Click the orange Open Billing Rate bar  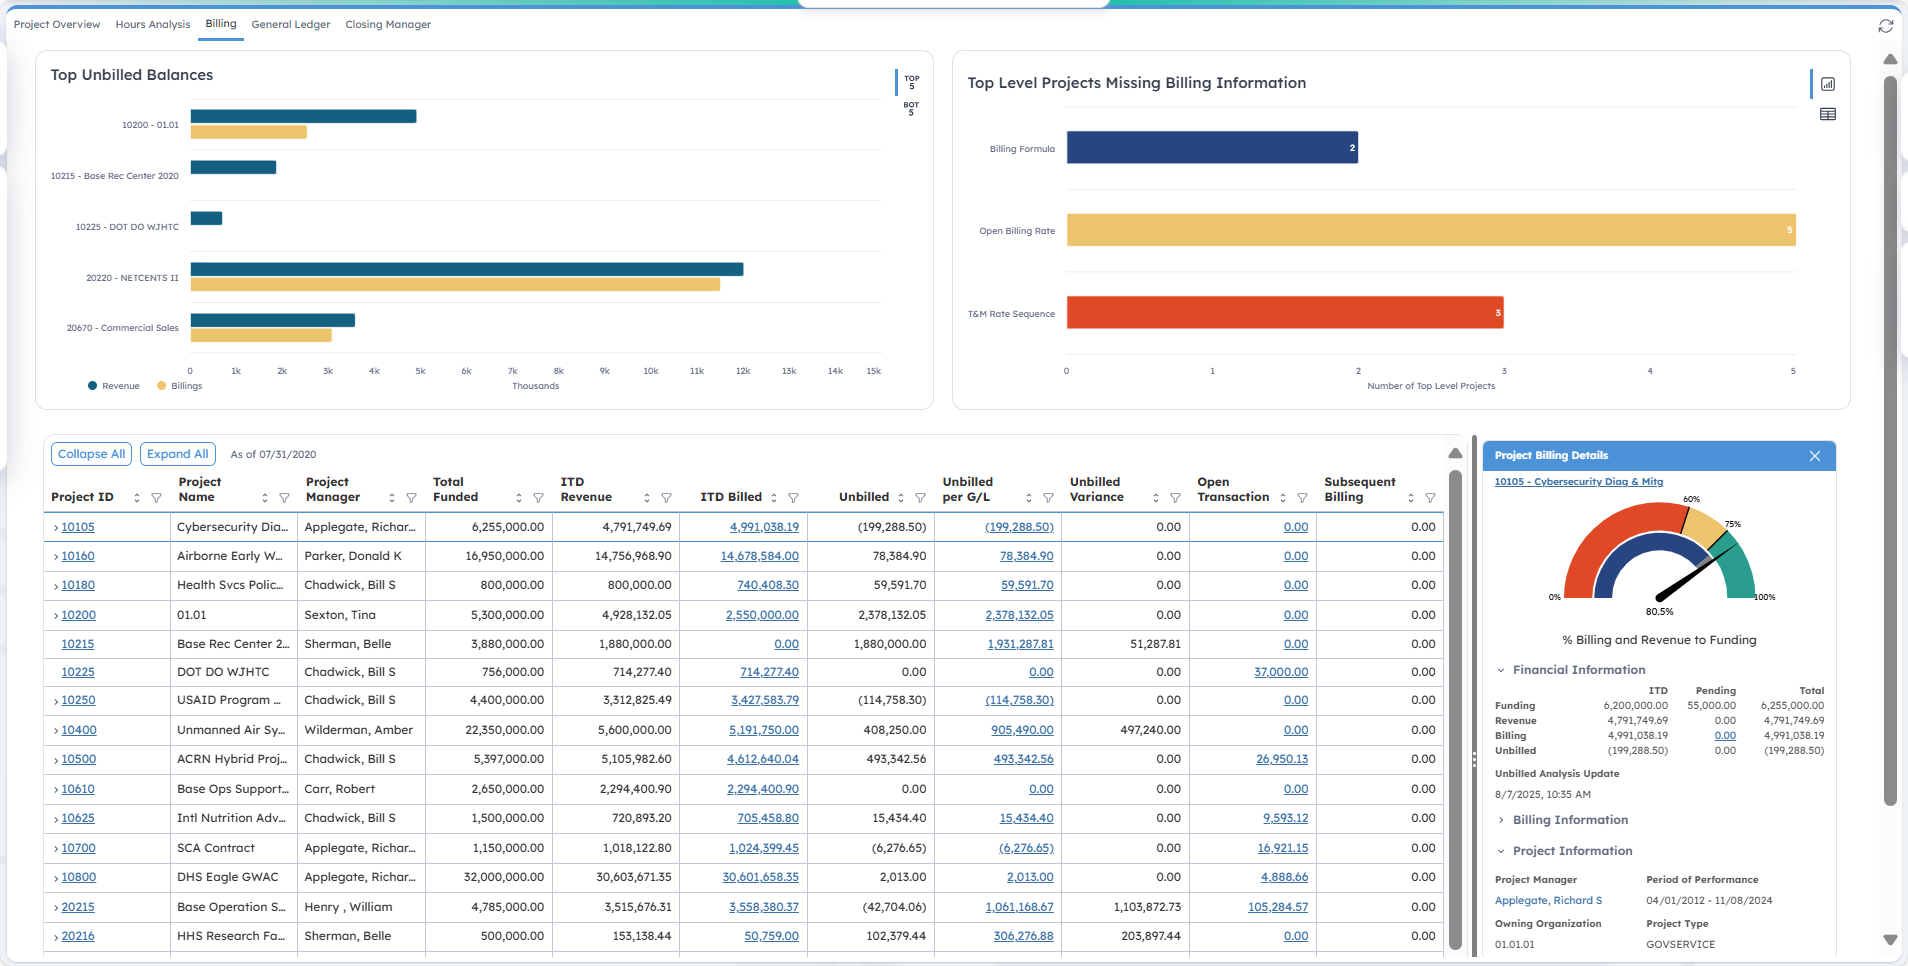(x=1430, y=230)
